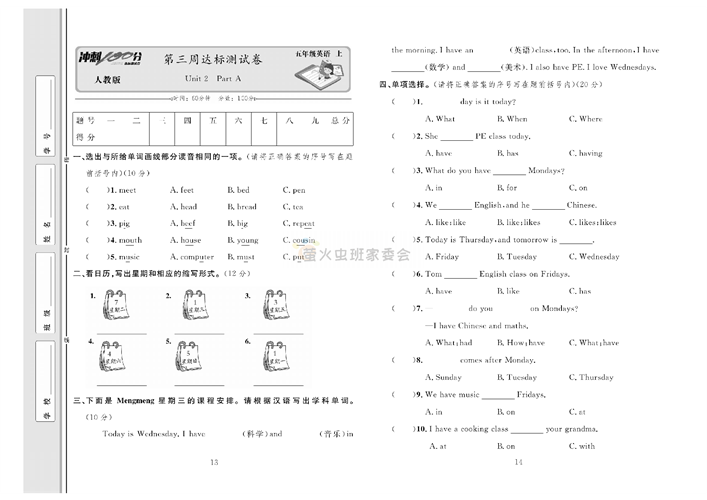Image resolution: width=707 pixels, height=500 pixels.
Task: Choose option 'A. house'
Action: click(185, 240)
